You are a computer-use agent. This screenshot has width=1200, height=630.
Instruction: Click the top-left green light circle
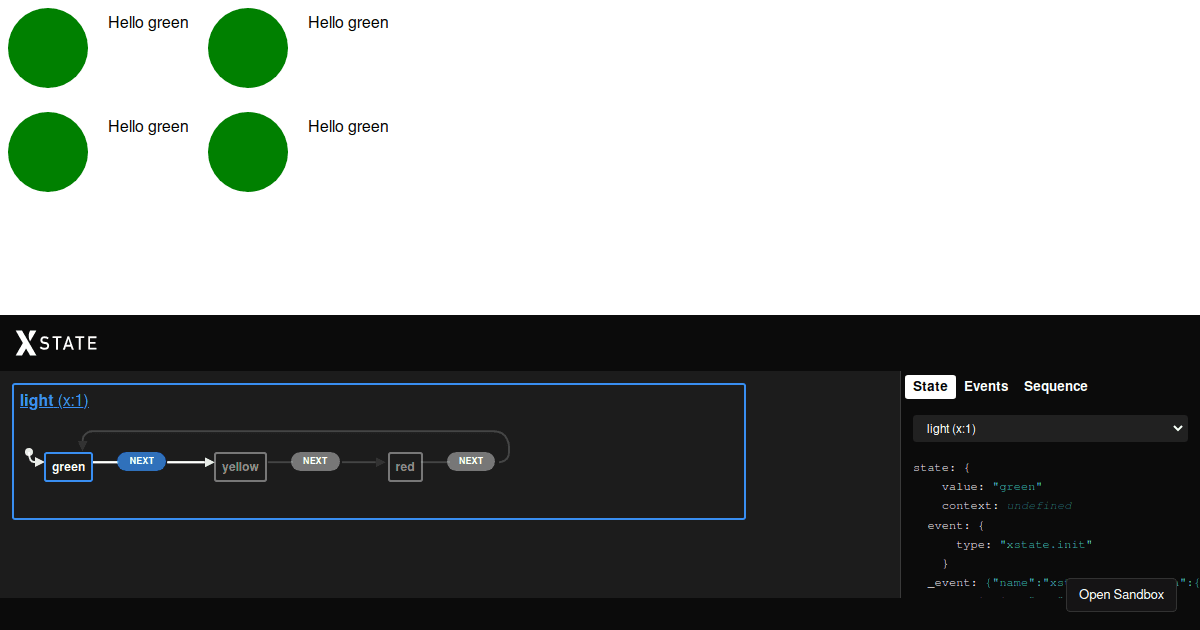48,48
